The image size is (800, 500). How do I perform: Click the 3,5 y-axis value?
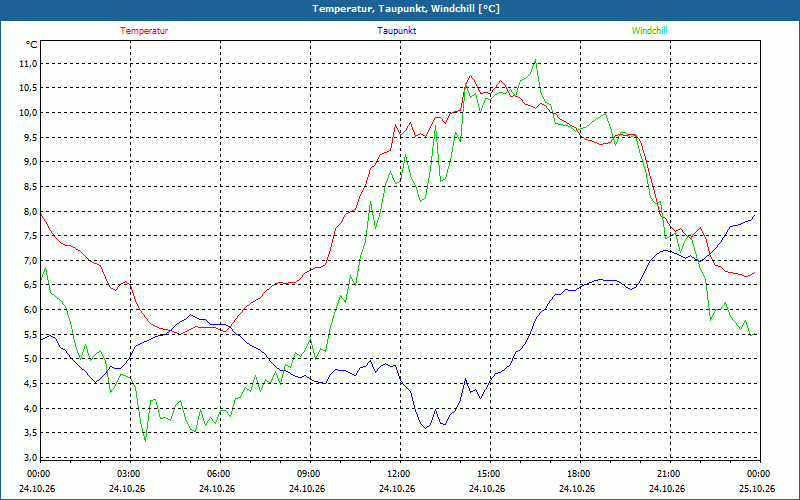click(30, 433)
